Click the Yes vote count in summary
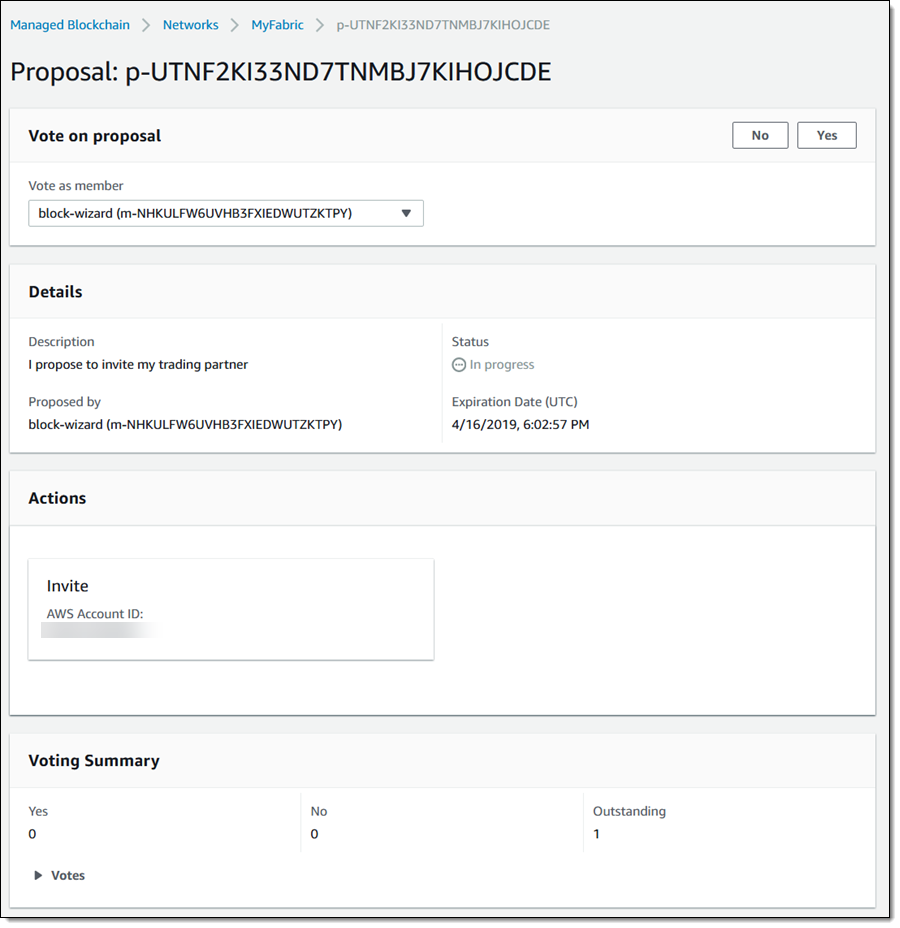The width and height of the screenshot is (900, 928). [32, 834]
